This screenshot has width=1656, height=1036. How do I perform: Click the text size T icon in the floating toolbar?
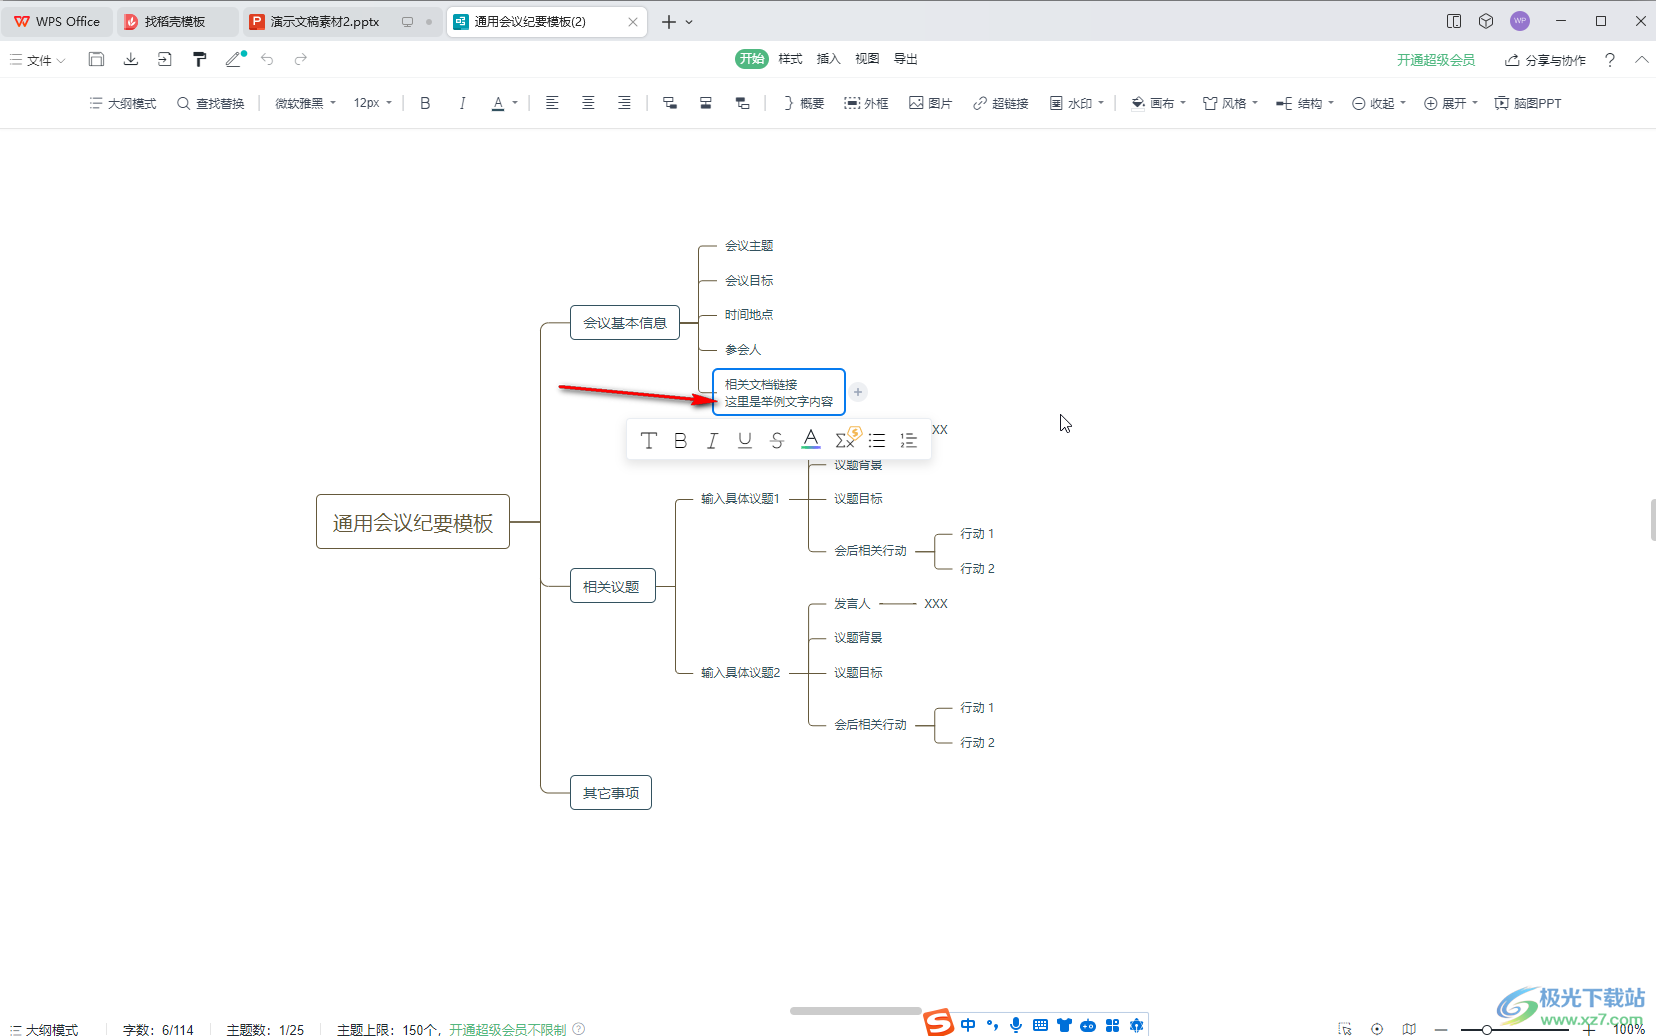(649, 440)
